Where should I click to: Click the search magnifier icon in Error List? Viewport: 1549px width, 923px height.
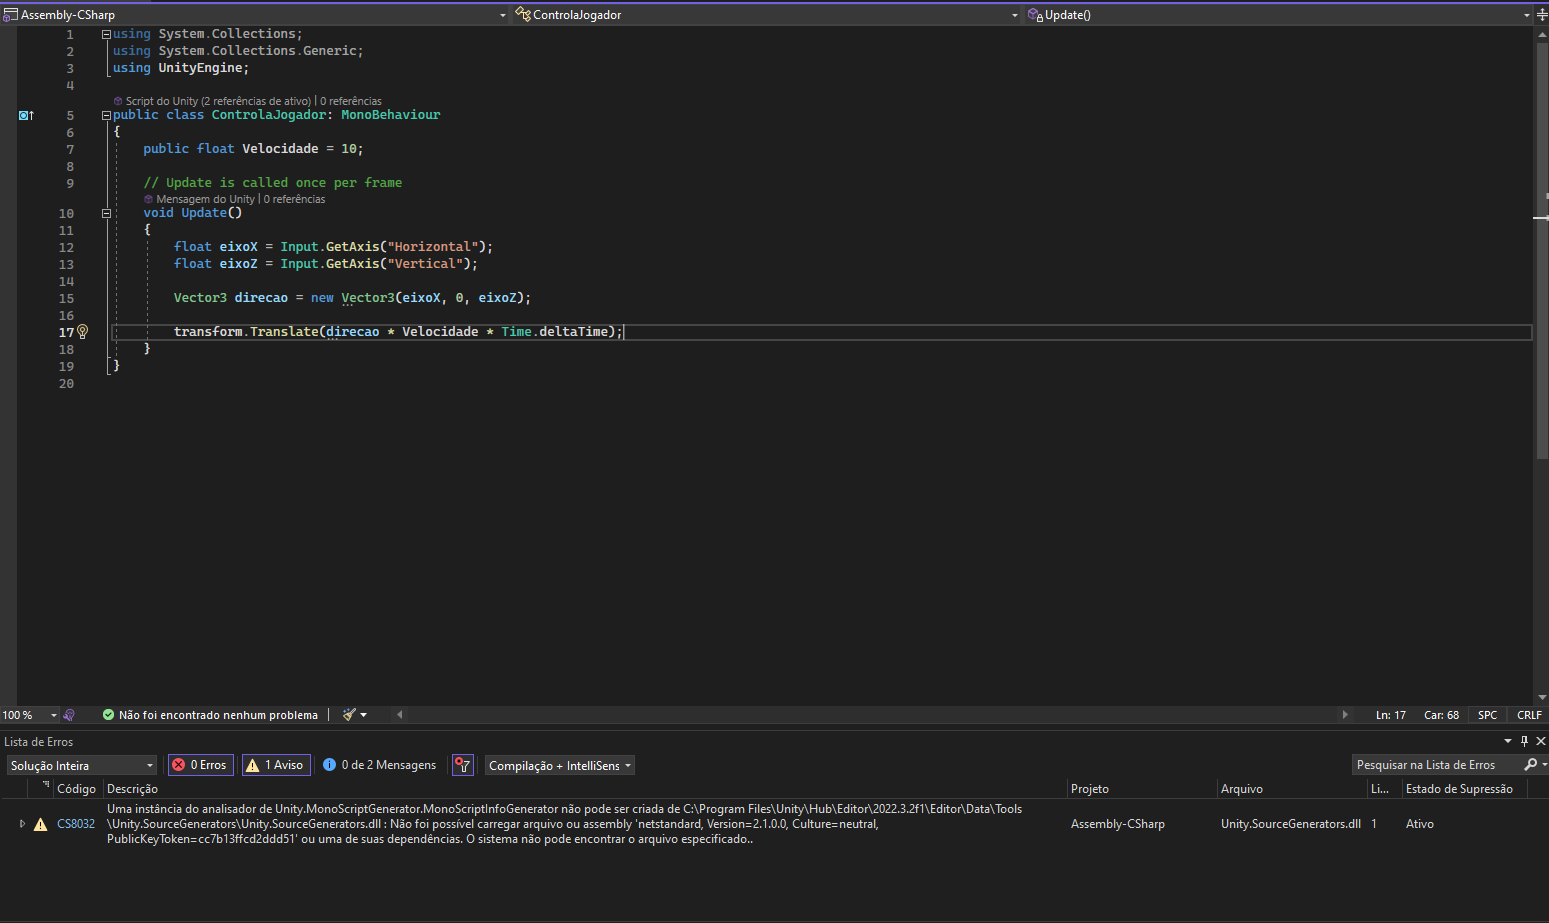click(1530, 765)
